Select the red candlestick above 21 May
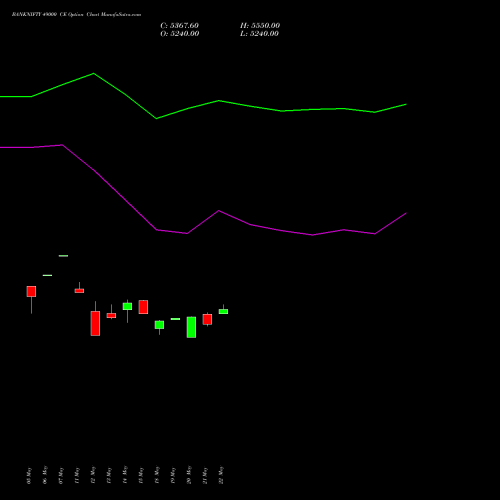 pos(207,319)
